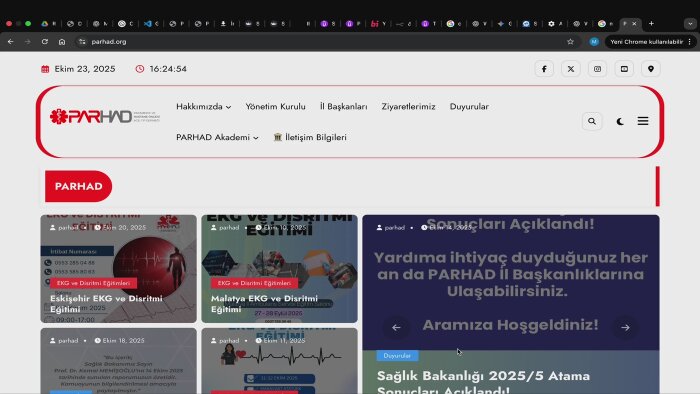Open the X (Twitter) social icon
Screen dimensions: 700x394
[571, 69]
